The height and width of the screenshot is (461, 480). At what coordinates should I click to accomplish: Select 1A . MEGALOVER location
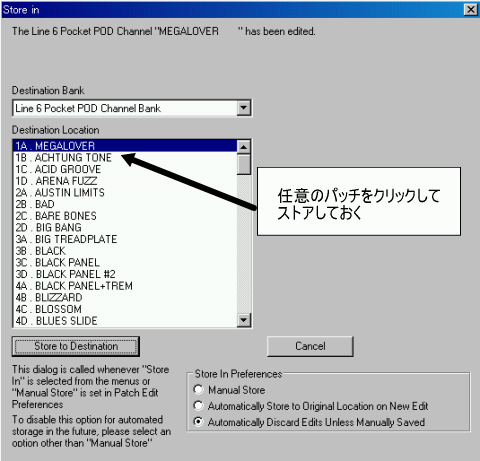[125, 146]
